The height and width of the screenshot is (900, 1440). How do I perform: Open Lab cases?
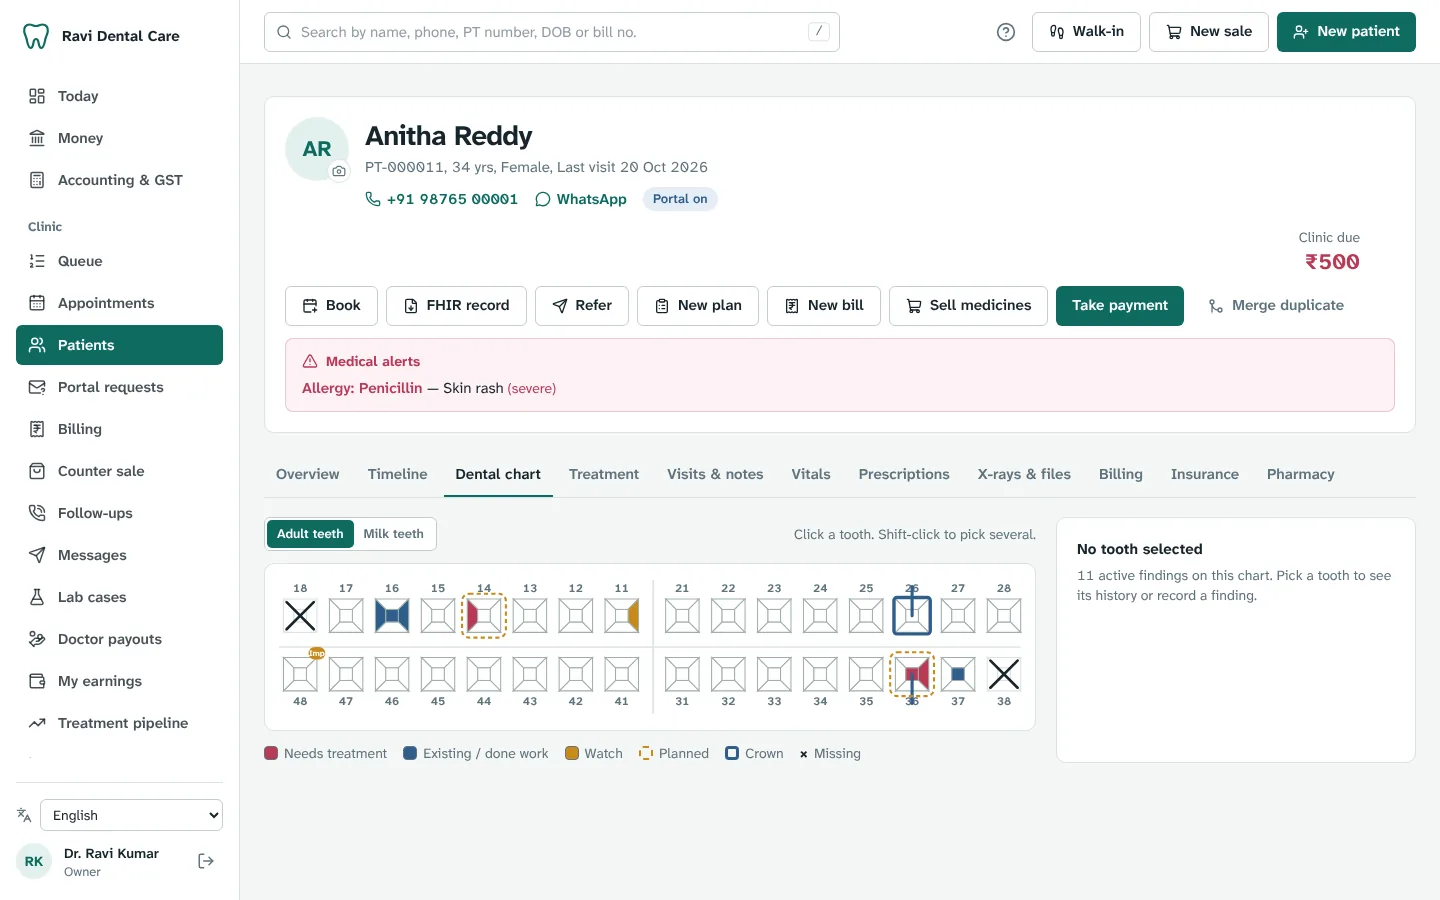[x=119, y=597]
